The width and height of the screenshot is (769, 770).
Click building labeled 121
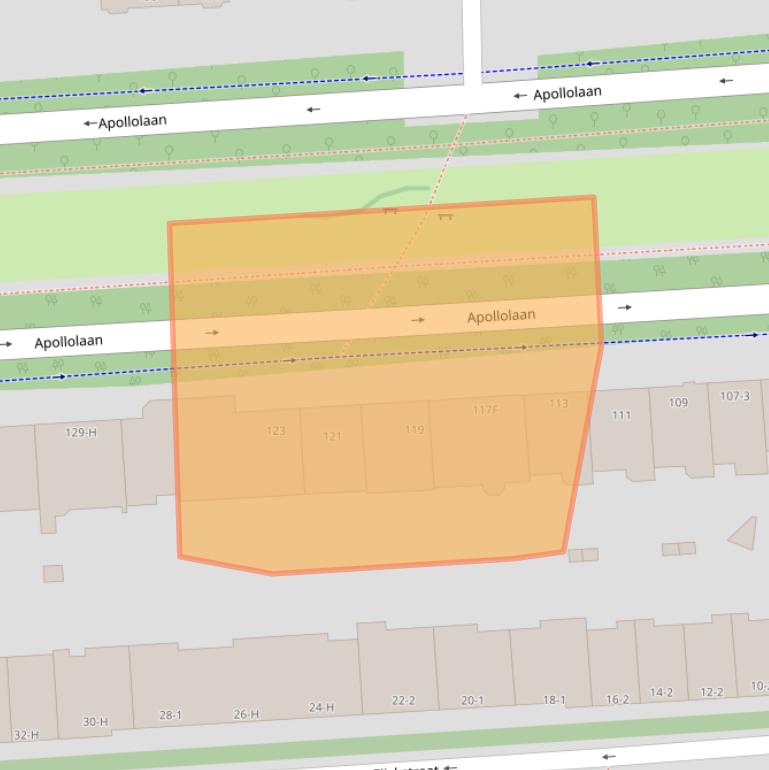click(x=332, y=437)
